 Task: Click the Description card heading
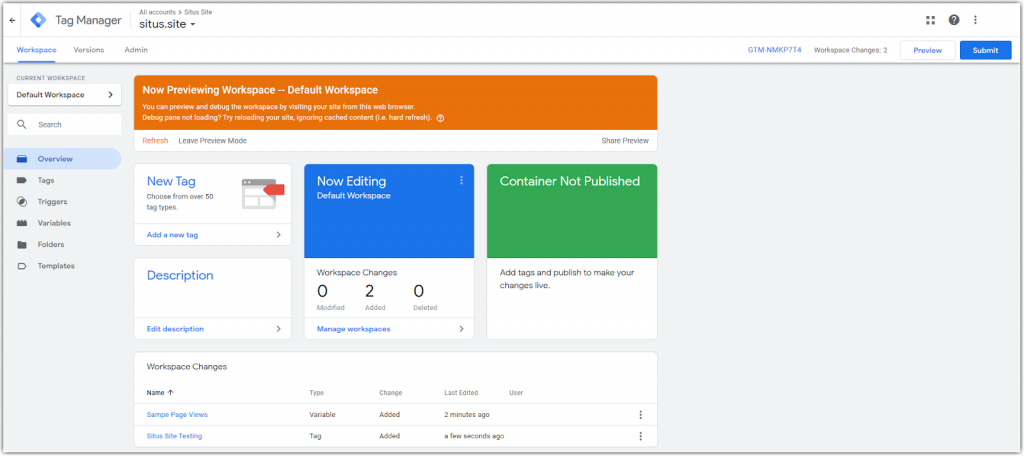pyautogui.click(x=180, y=276)
